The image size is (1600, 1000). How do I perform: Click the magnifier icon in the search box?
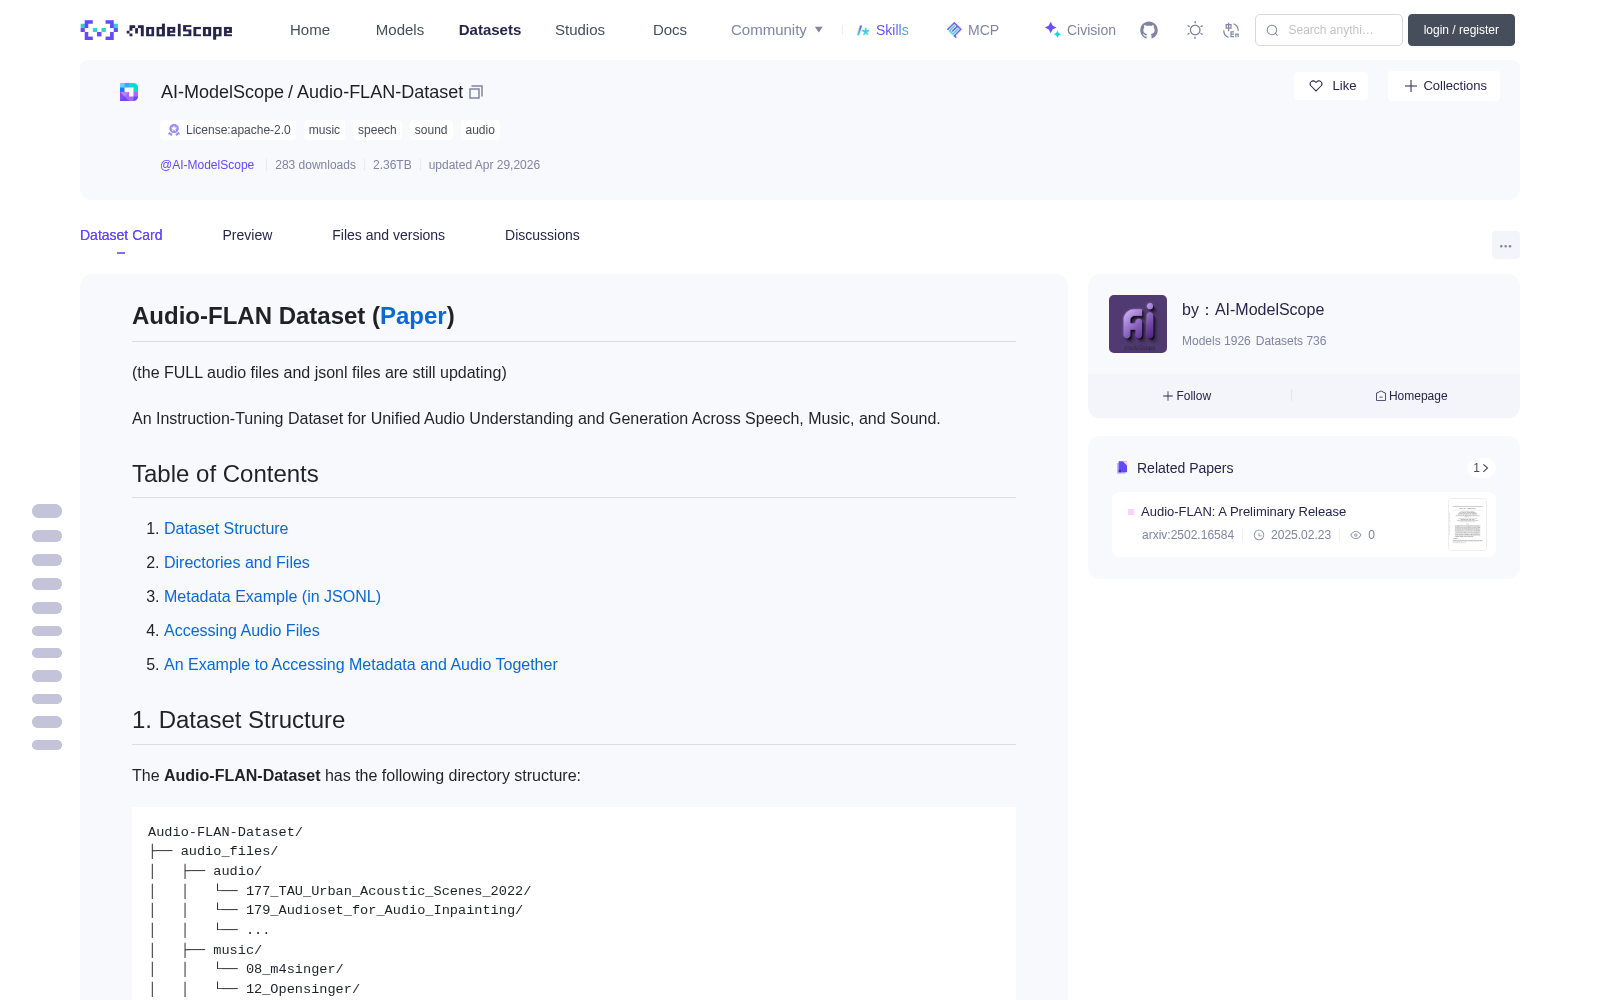click(1272, 30)
